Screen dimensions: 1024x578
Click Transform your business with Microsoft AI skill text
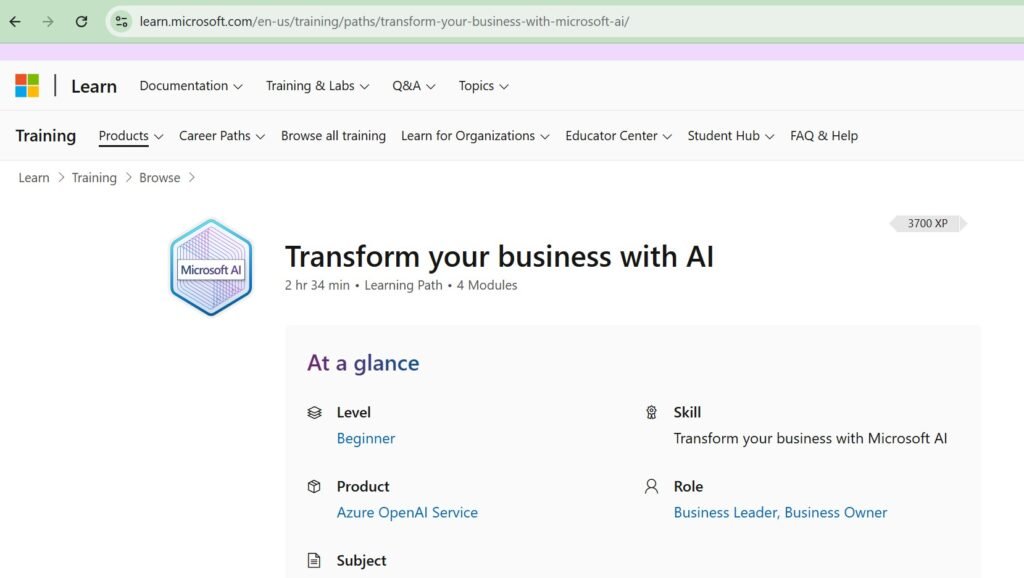click(810, 438)
